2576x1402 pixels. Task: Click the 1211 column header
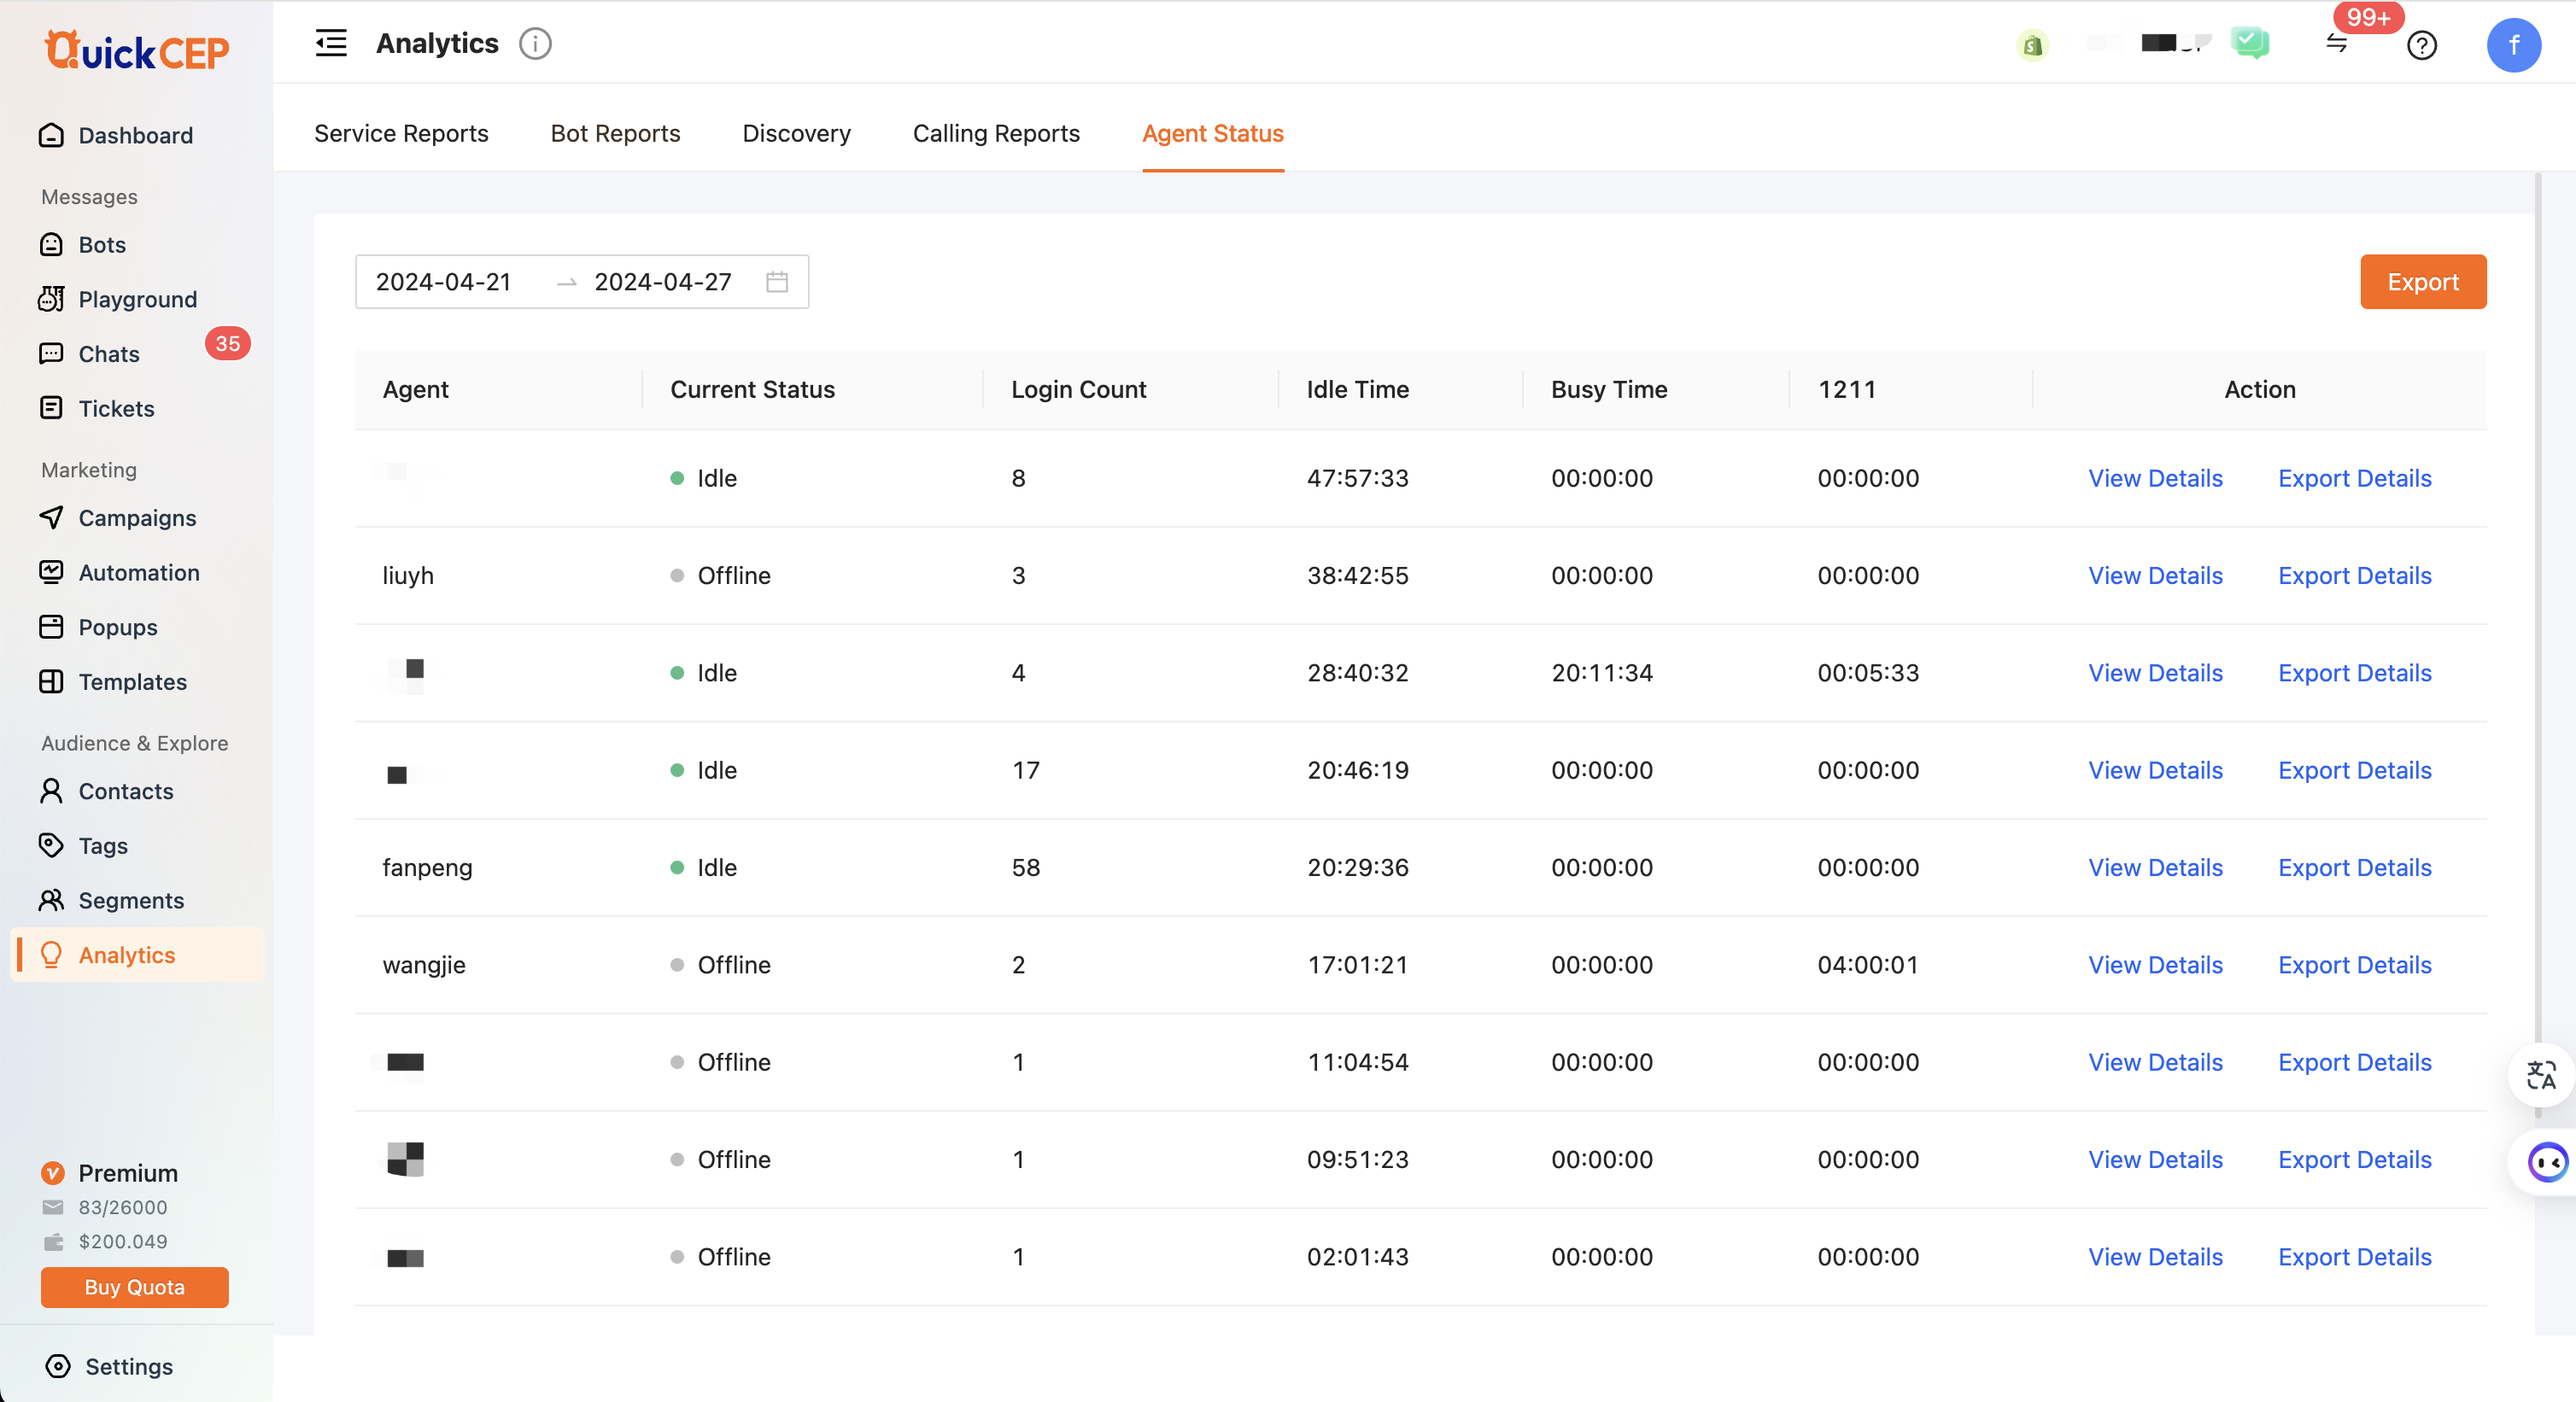(x=1846, y=389)
